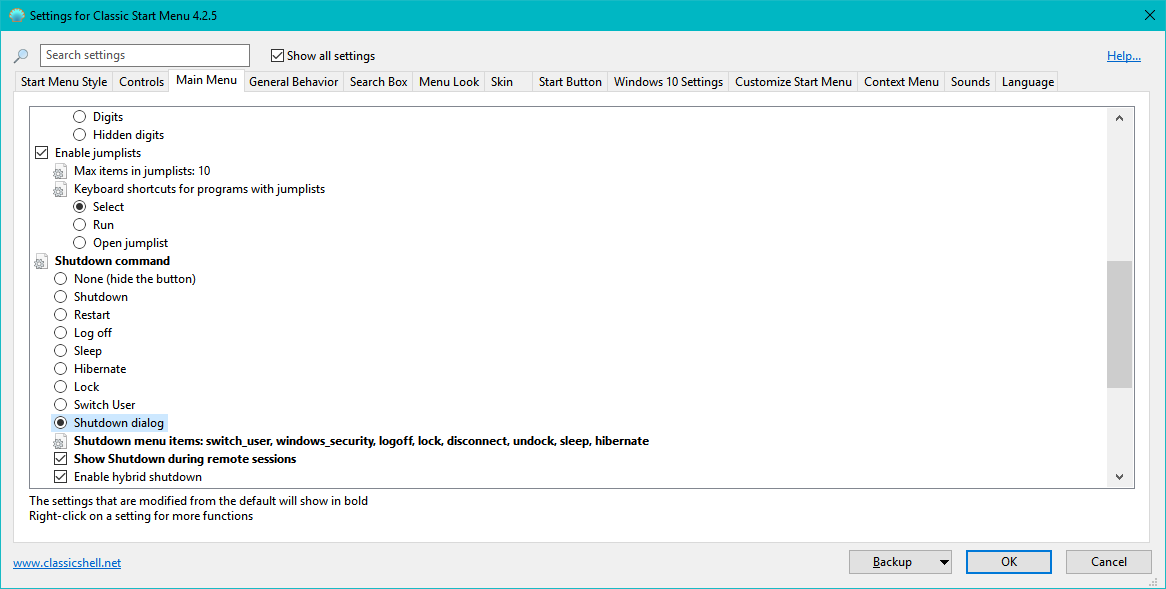
Task: Click the Classic Shell title bar icon
Action: click(16, 15)
